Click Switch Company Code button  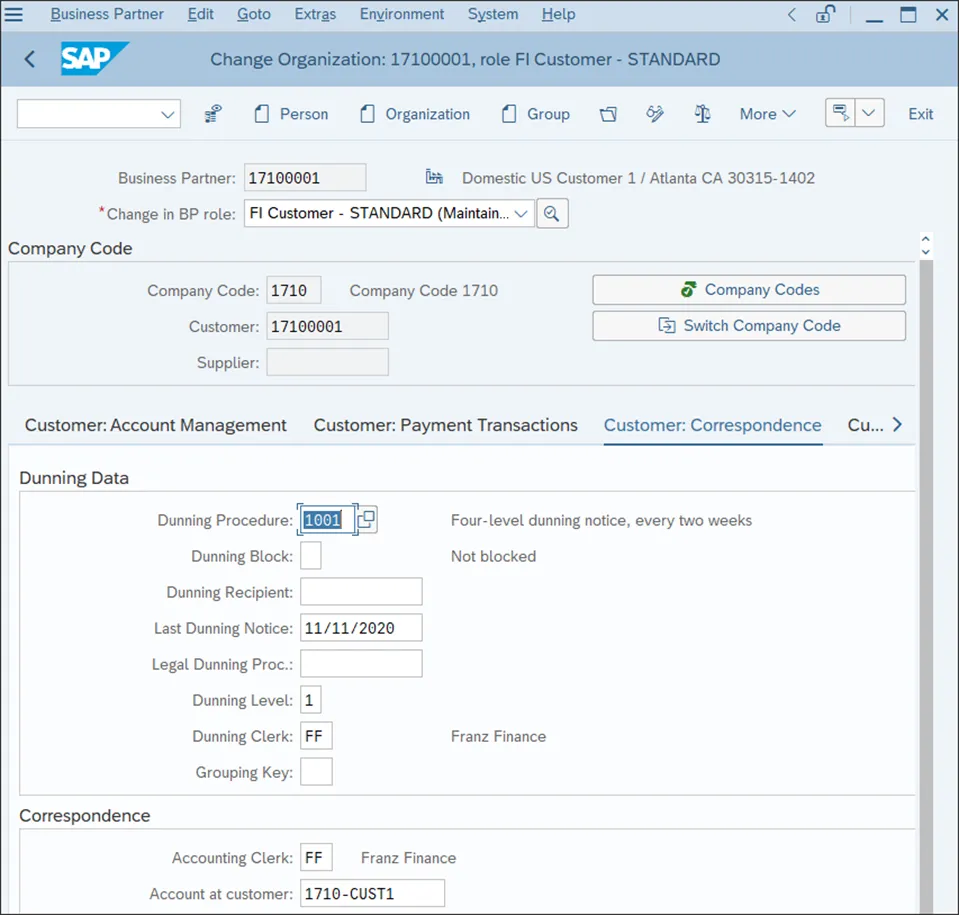tap(749, 326)
